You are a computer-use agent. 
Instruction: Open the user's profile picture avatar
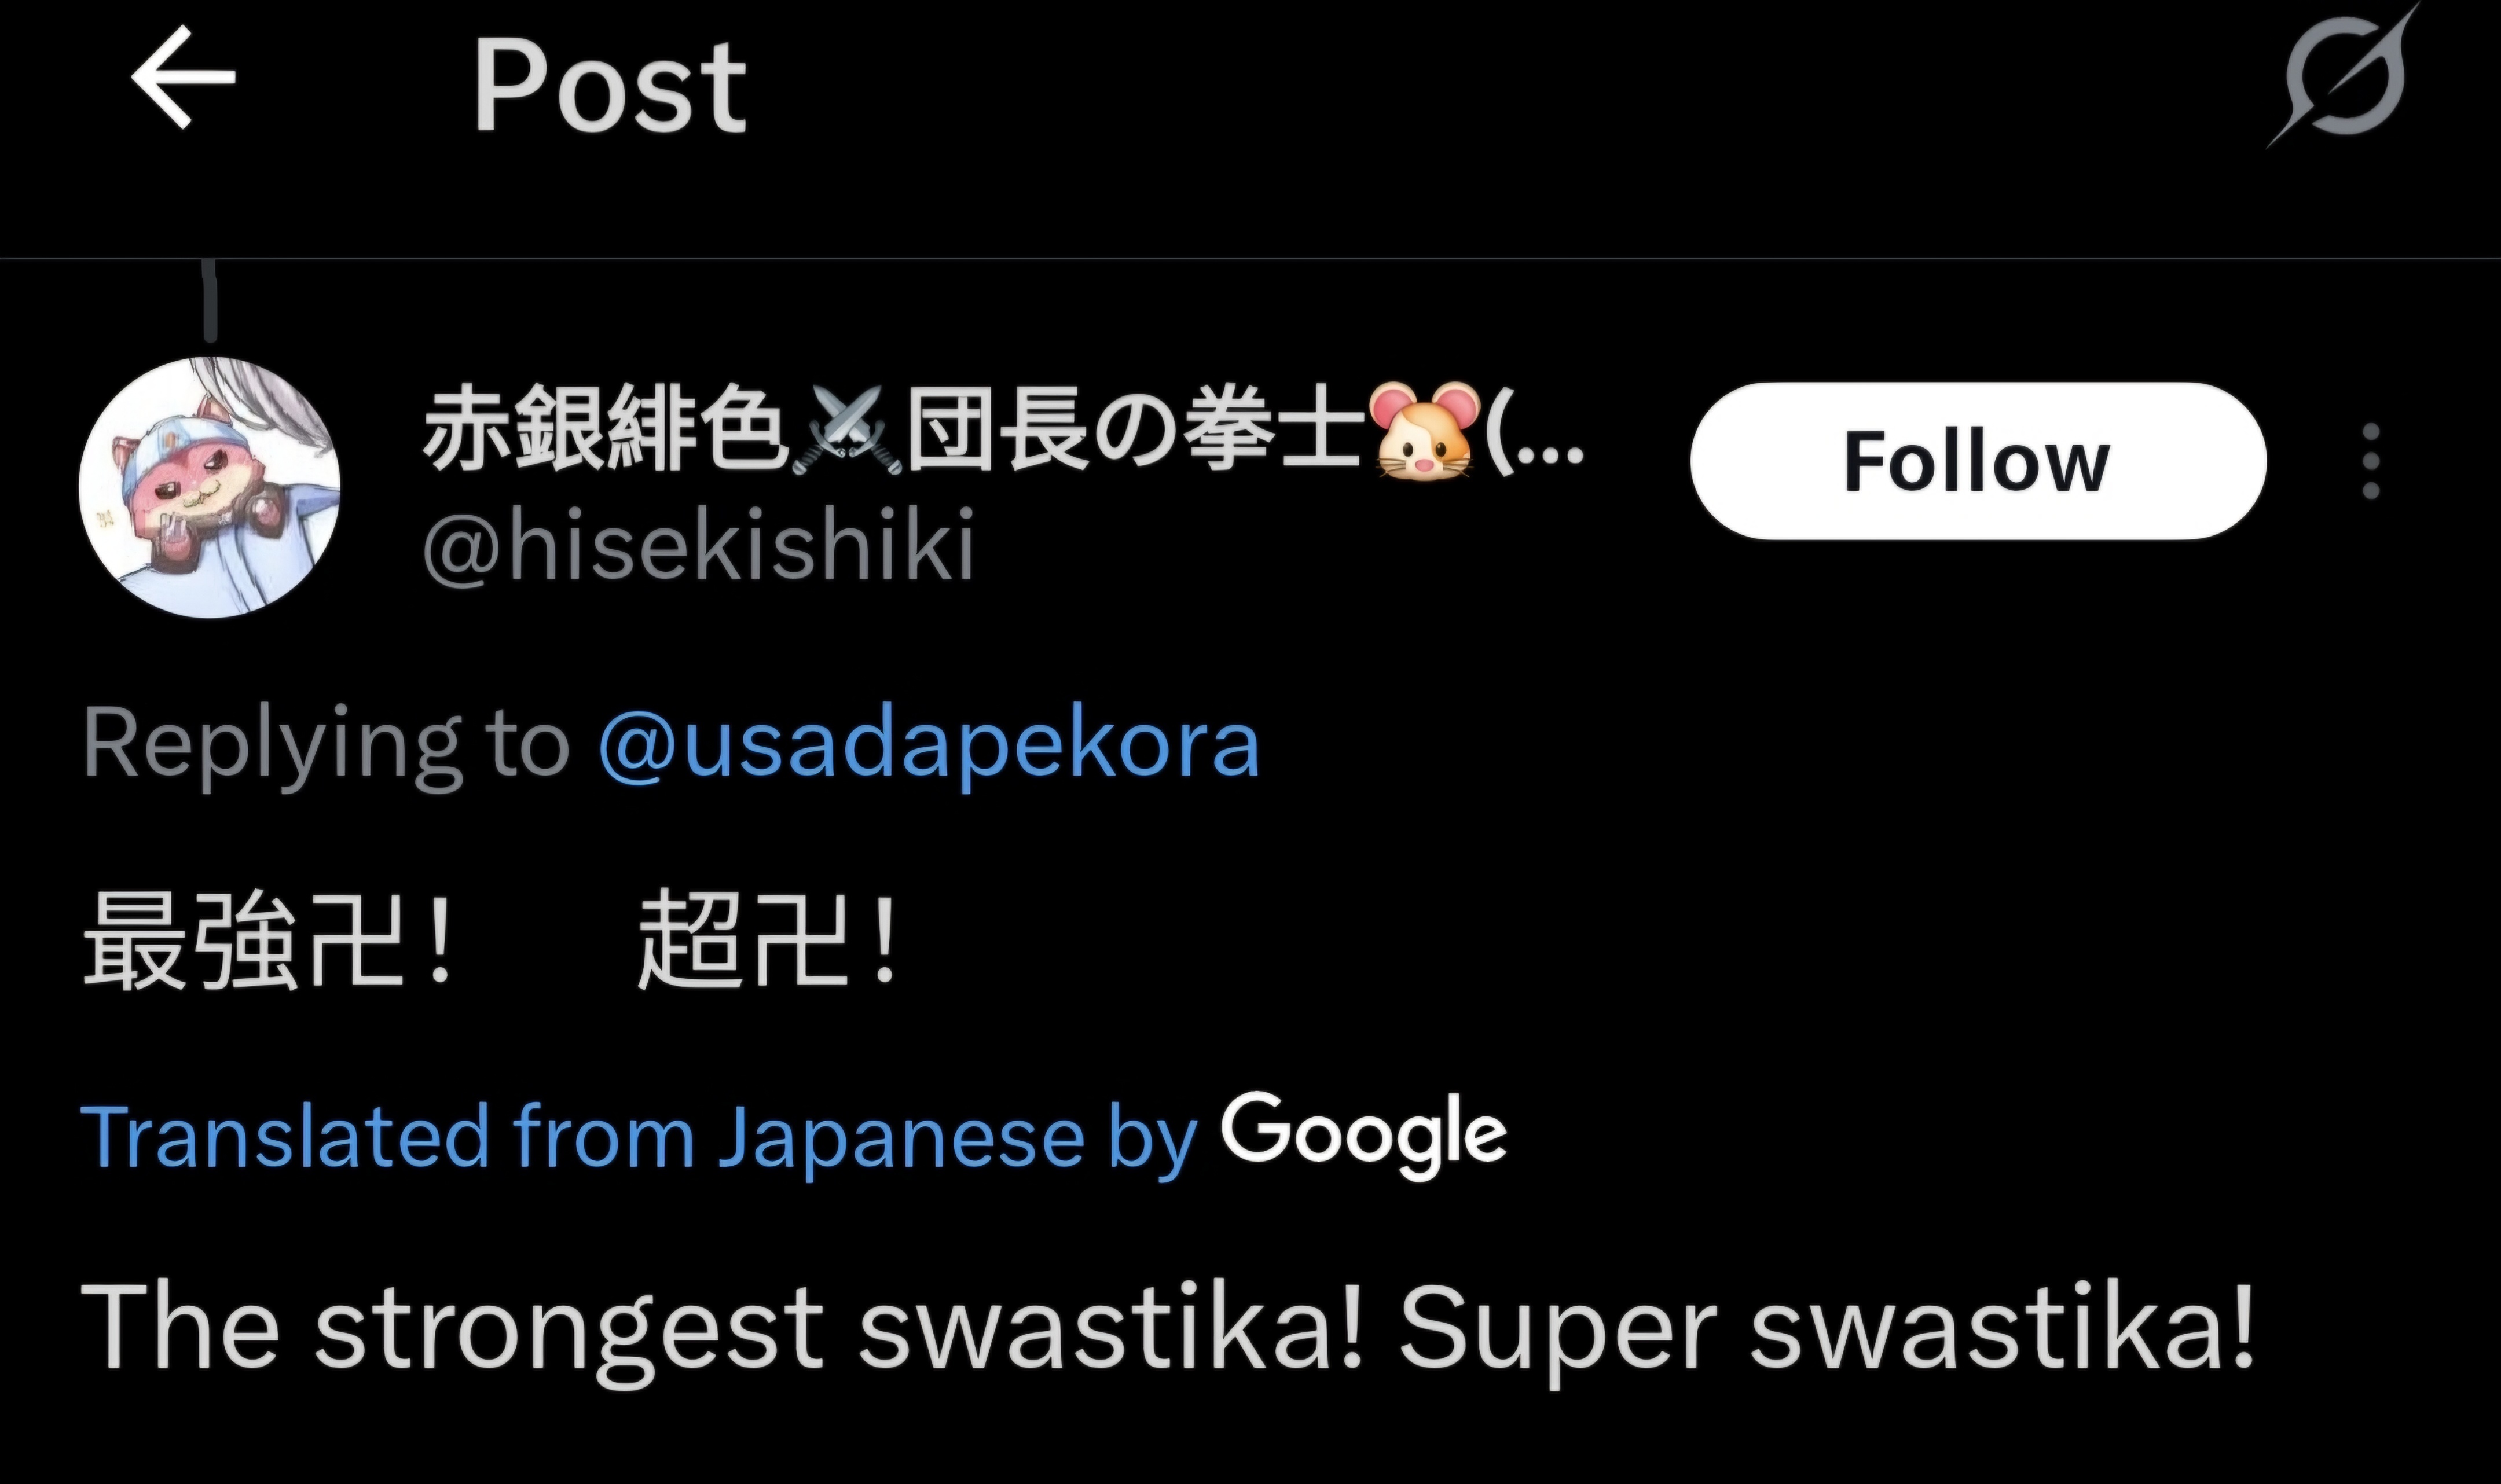pos(210,487)
